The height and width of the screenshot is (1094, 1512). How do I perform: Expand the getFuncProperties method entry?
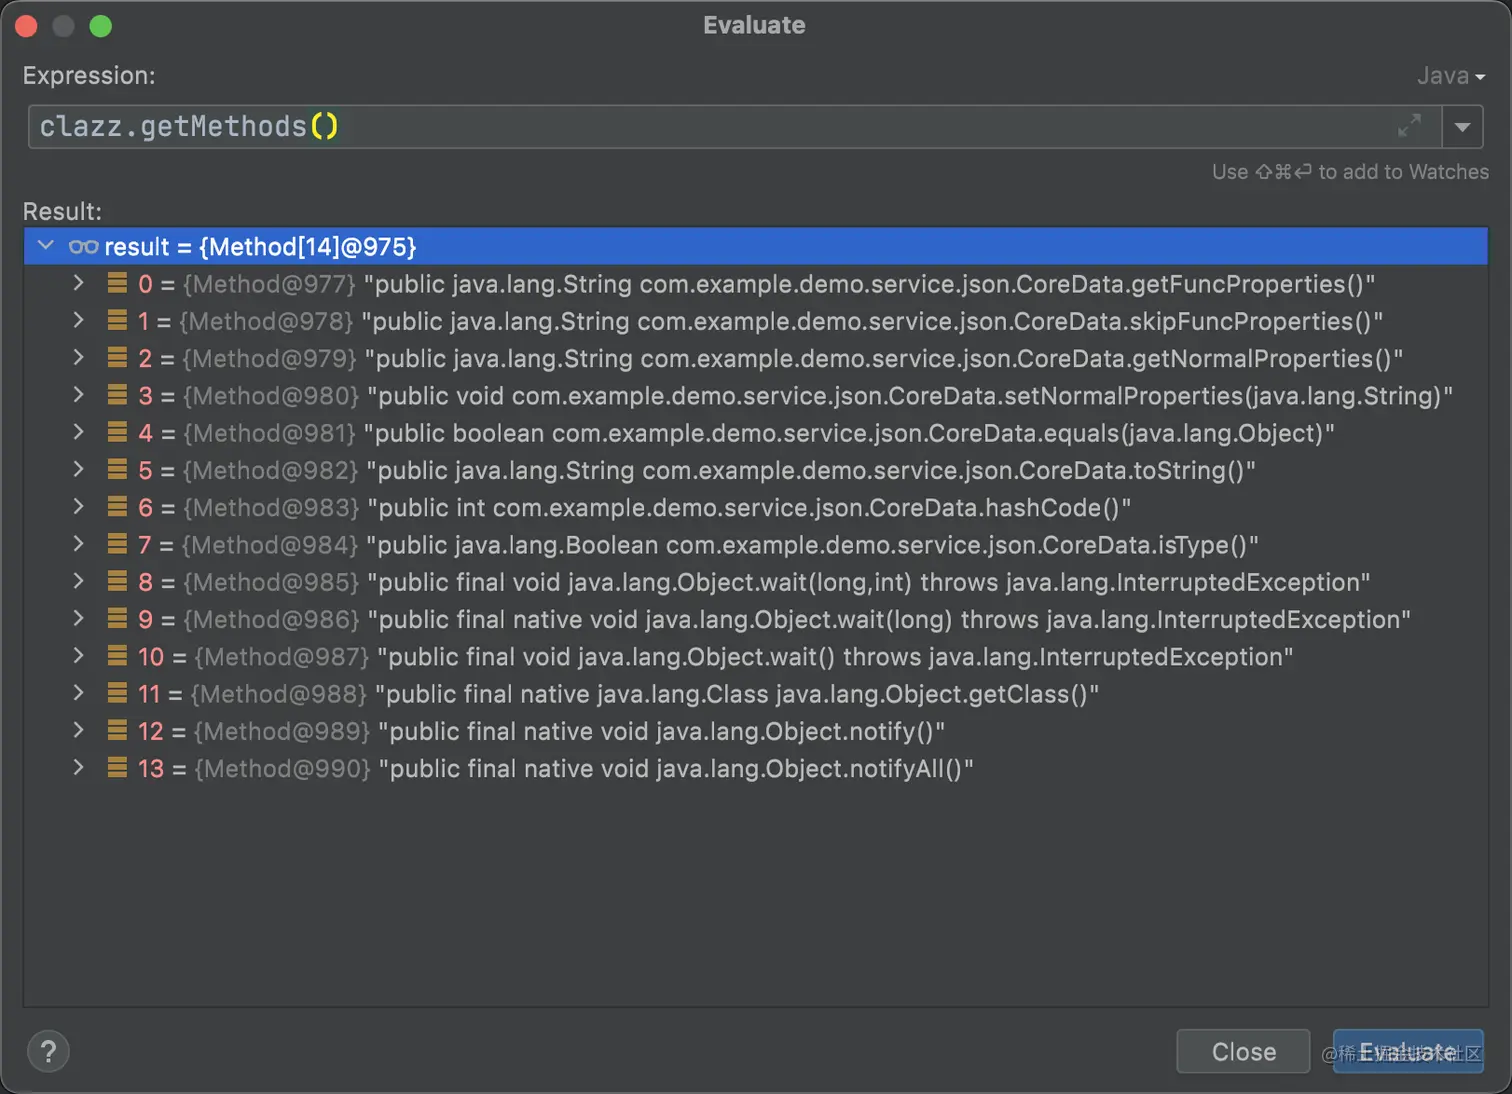pyautogui.click(x=79, y=284)
